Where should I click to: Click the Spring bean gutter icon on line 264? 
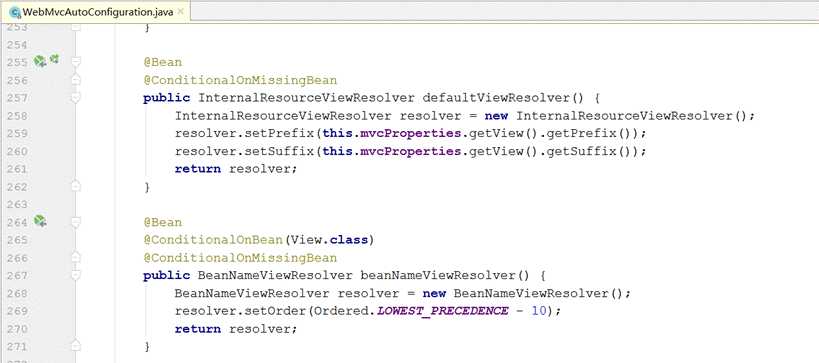40,221
